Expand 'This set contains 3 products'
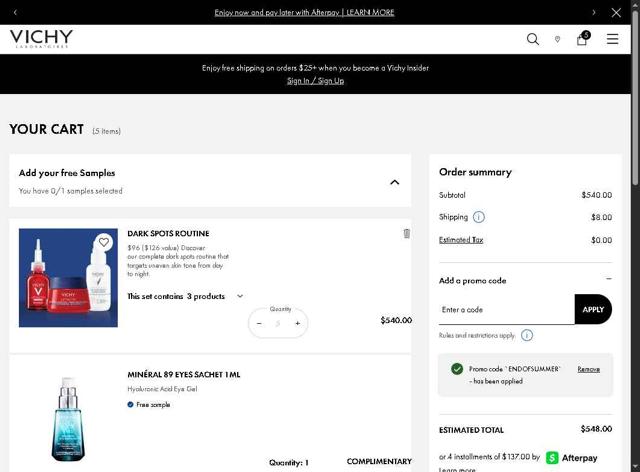 [240, 296]
